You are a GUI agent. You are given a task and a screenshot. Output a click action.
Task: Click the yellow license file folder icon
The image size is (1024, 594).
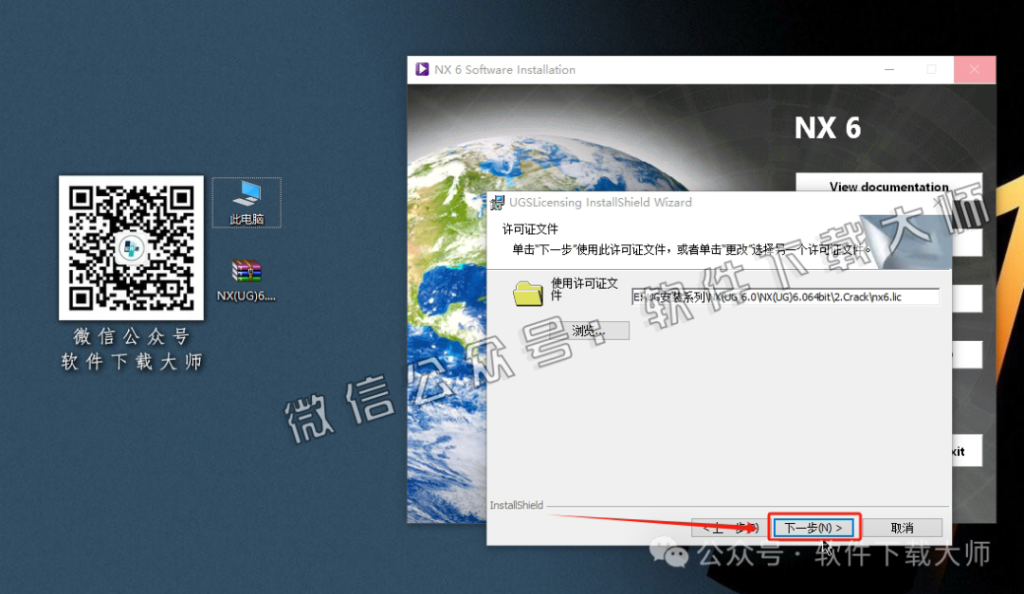pos(528,293)
